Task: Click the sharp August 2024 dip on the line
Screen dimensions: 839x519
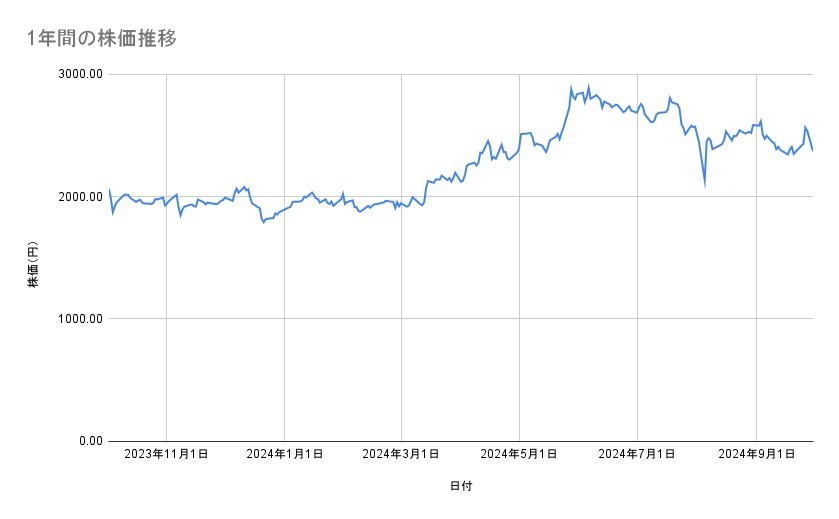Action: pyautogui.click(x=705, y=186)
